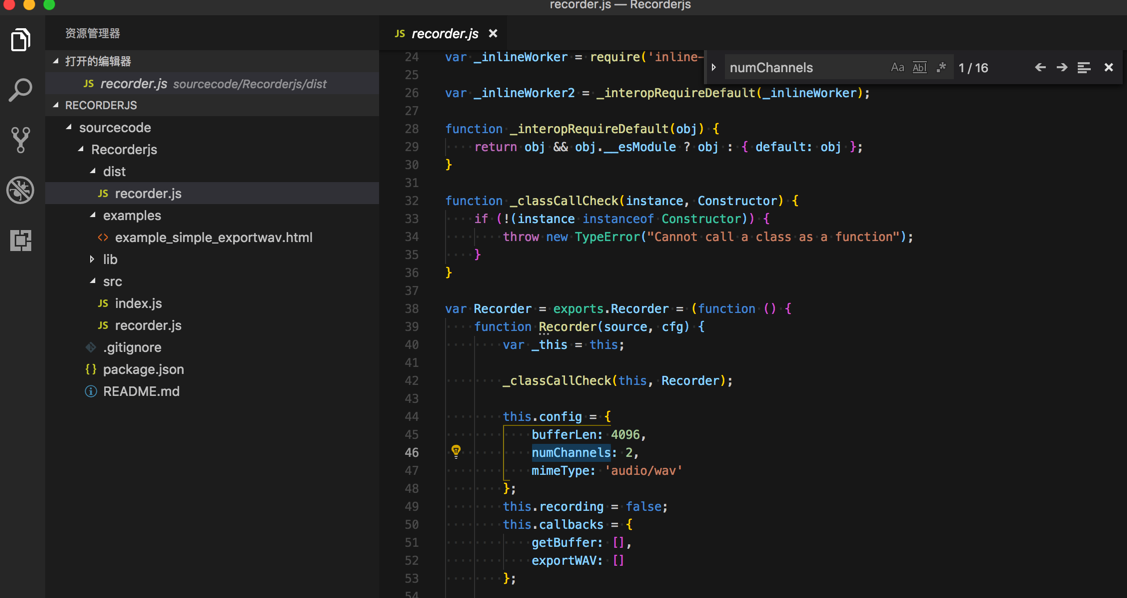Image resolution: width=1127 pixels, height=598 pixels.
Task: Select the recorder.js editor tab
Action: 444,33
